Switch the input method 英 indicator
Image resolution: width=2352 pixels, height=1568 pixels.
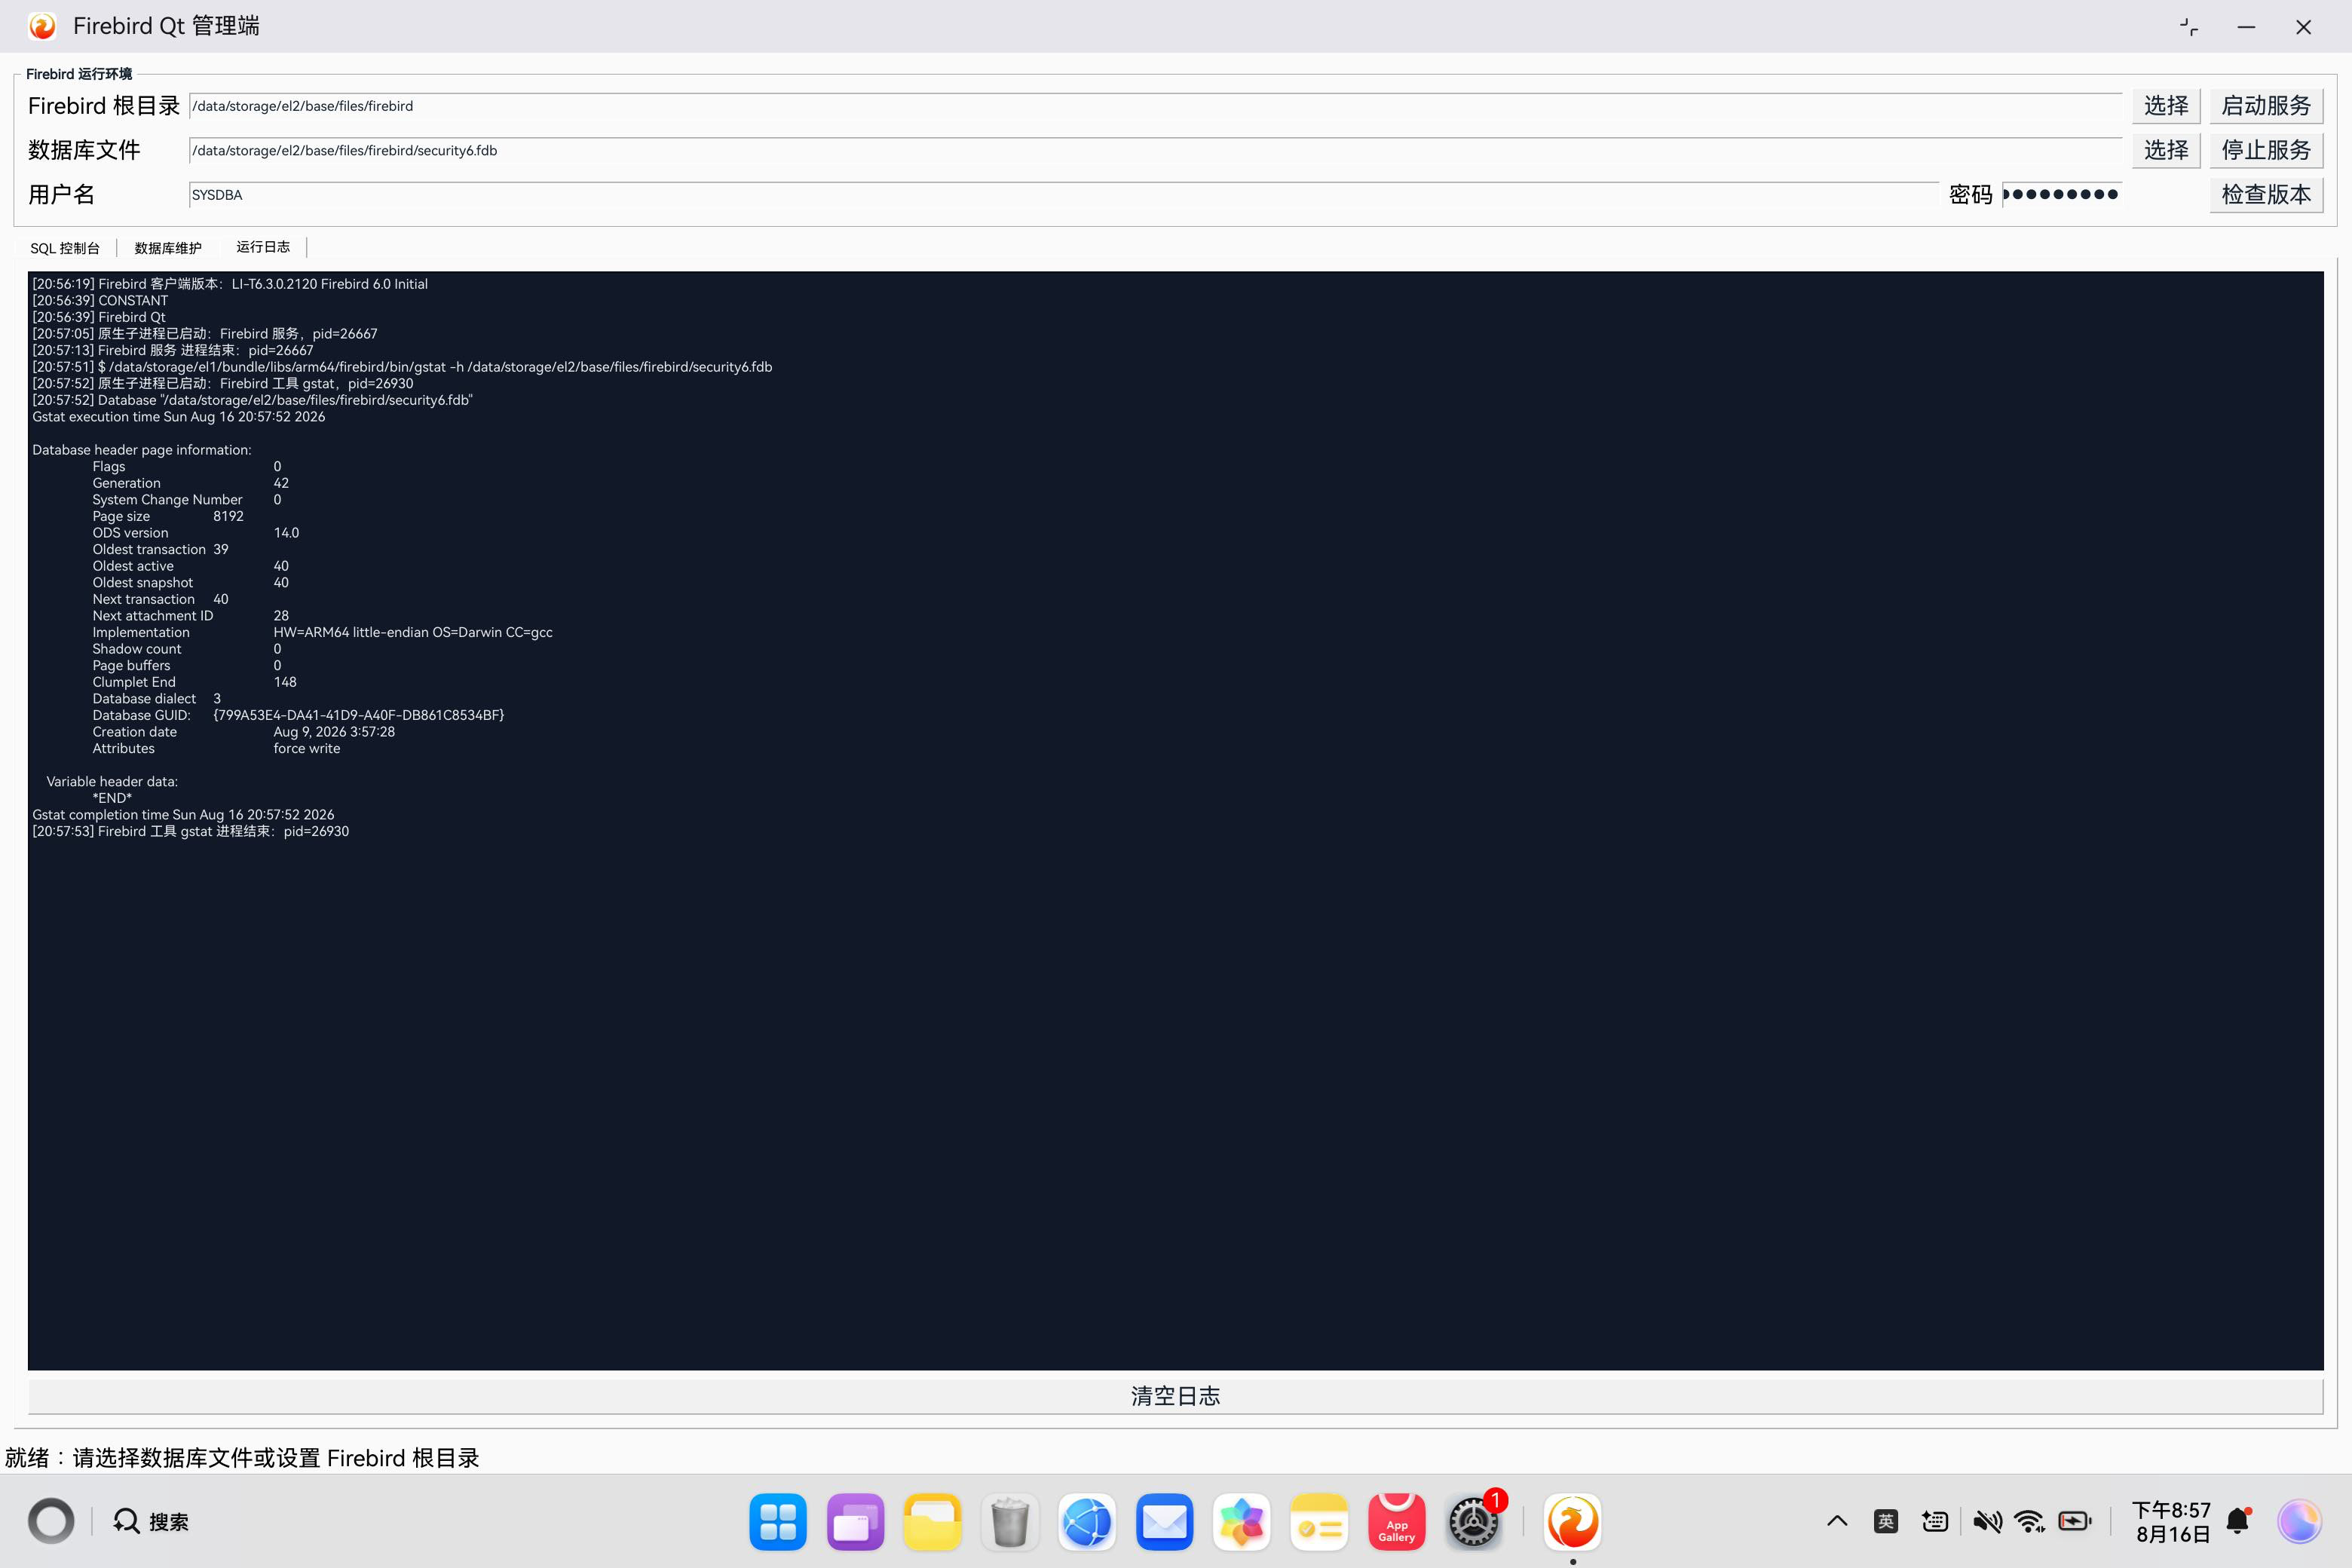click(1886, 1522)
